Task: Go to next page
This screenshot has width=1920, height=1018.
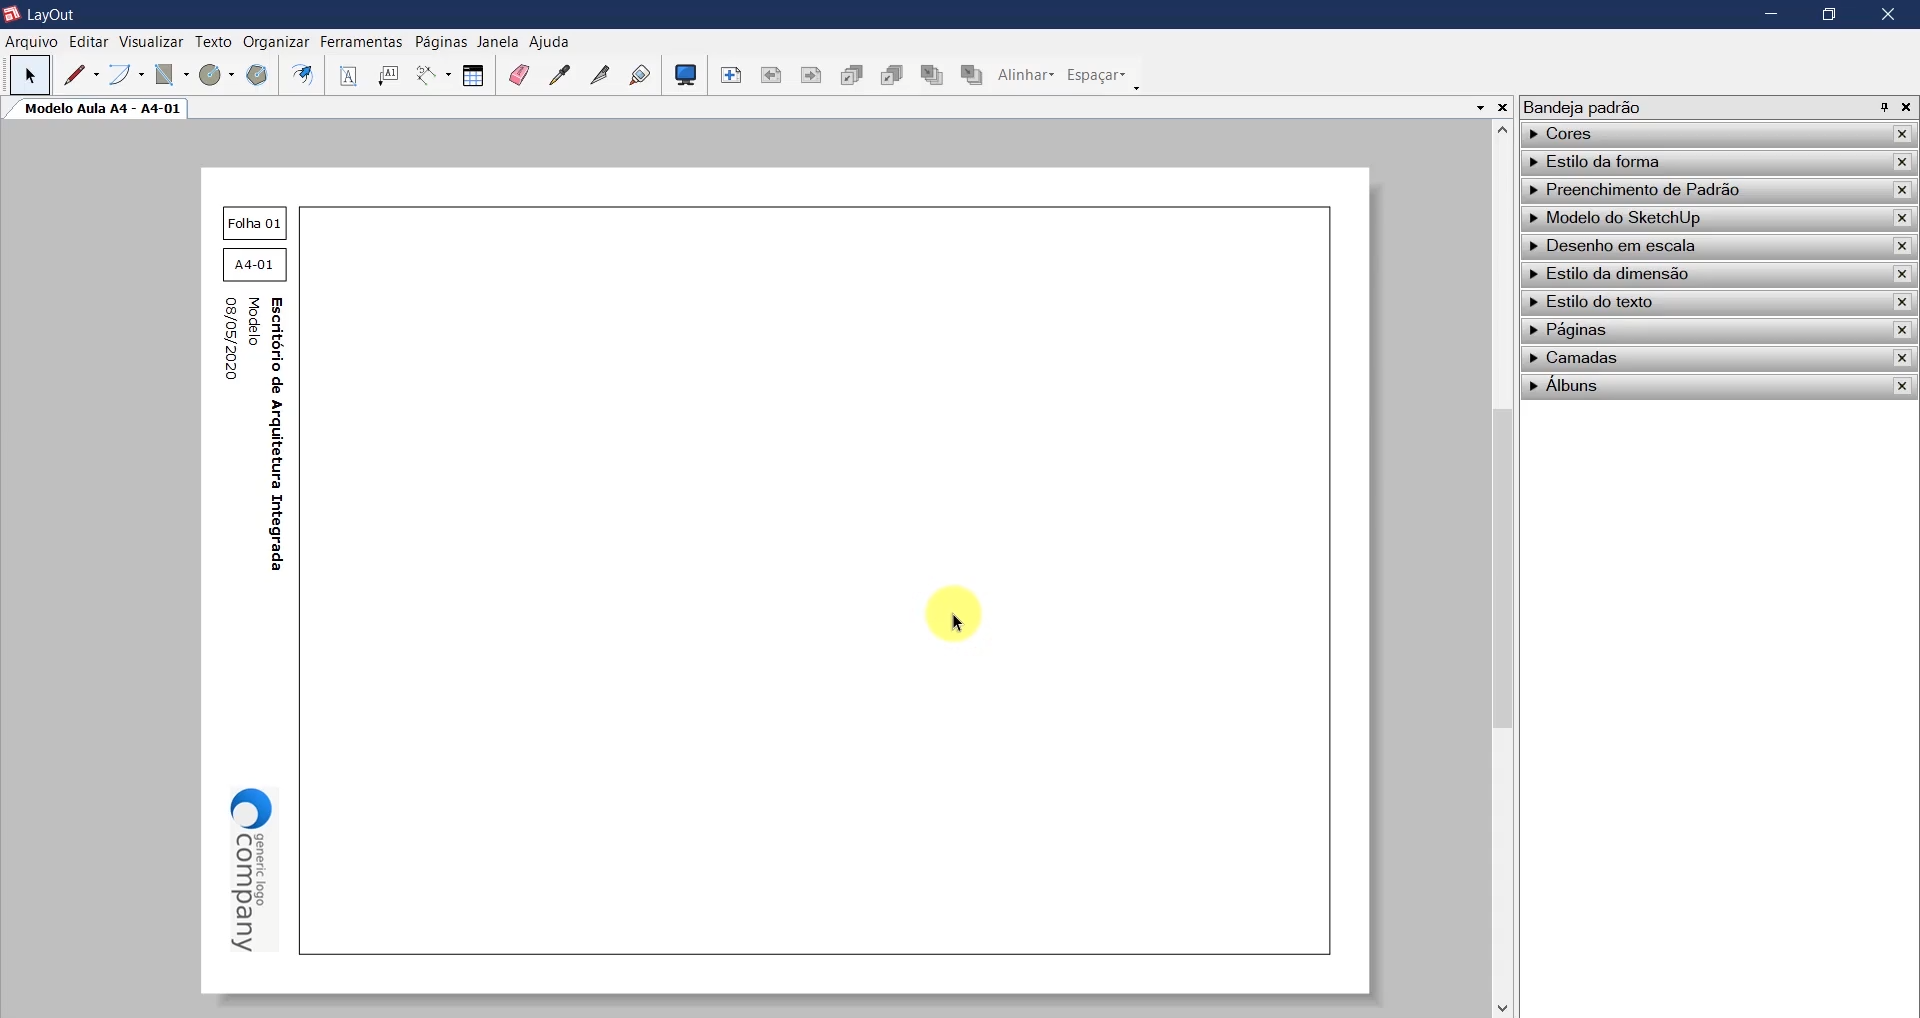Action: pyautogui.click(x=813, y=76)
